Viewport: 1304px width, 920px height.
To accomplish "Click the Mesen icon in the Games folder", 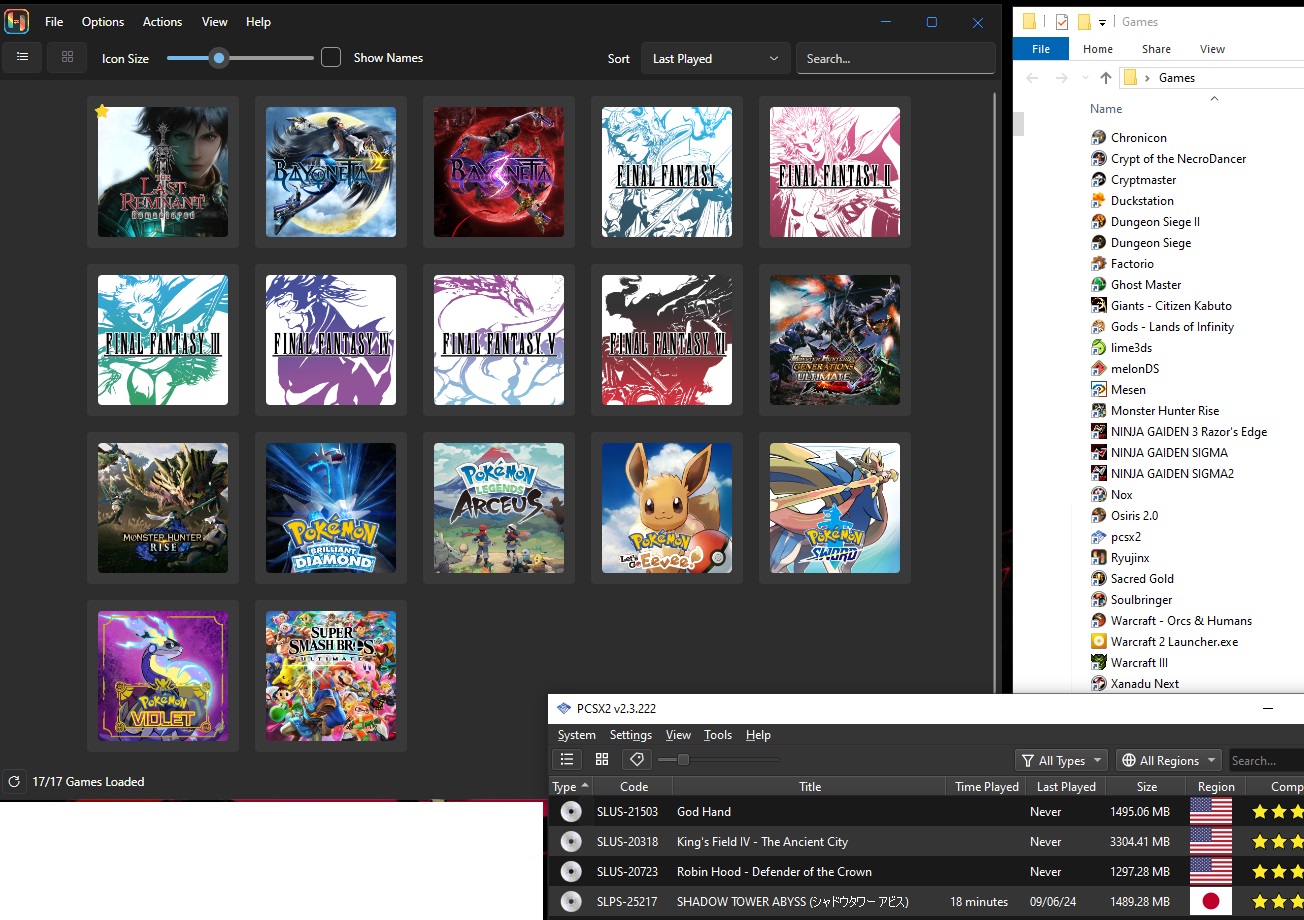I will pyautogui.click(x=1099, y=390).
